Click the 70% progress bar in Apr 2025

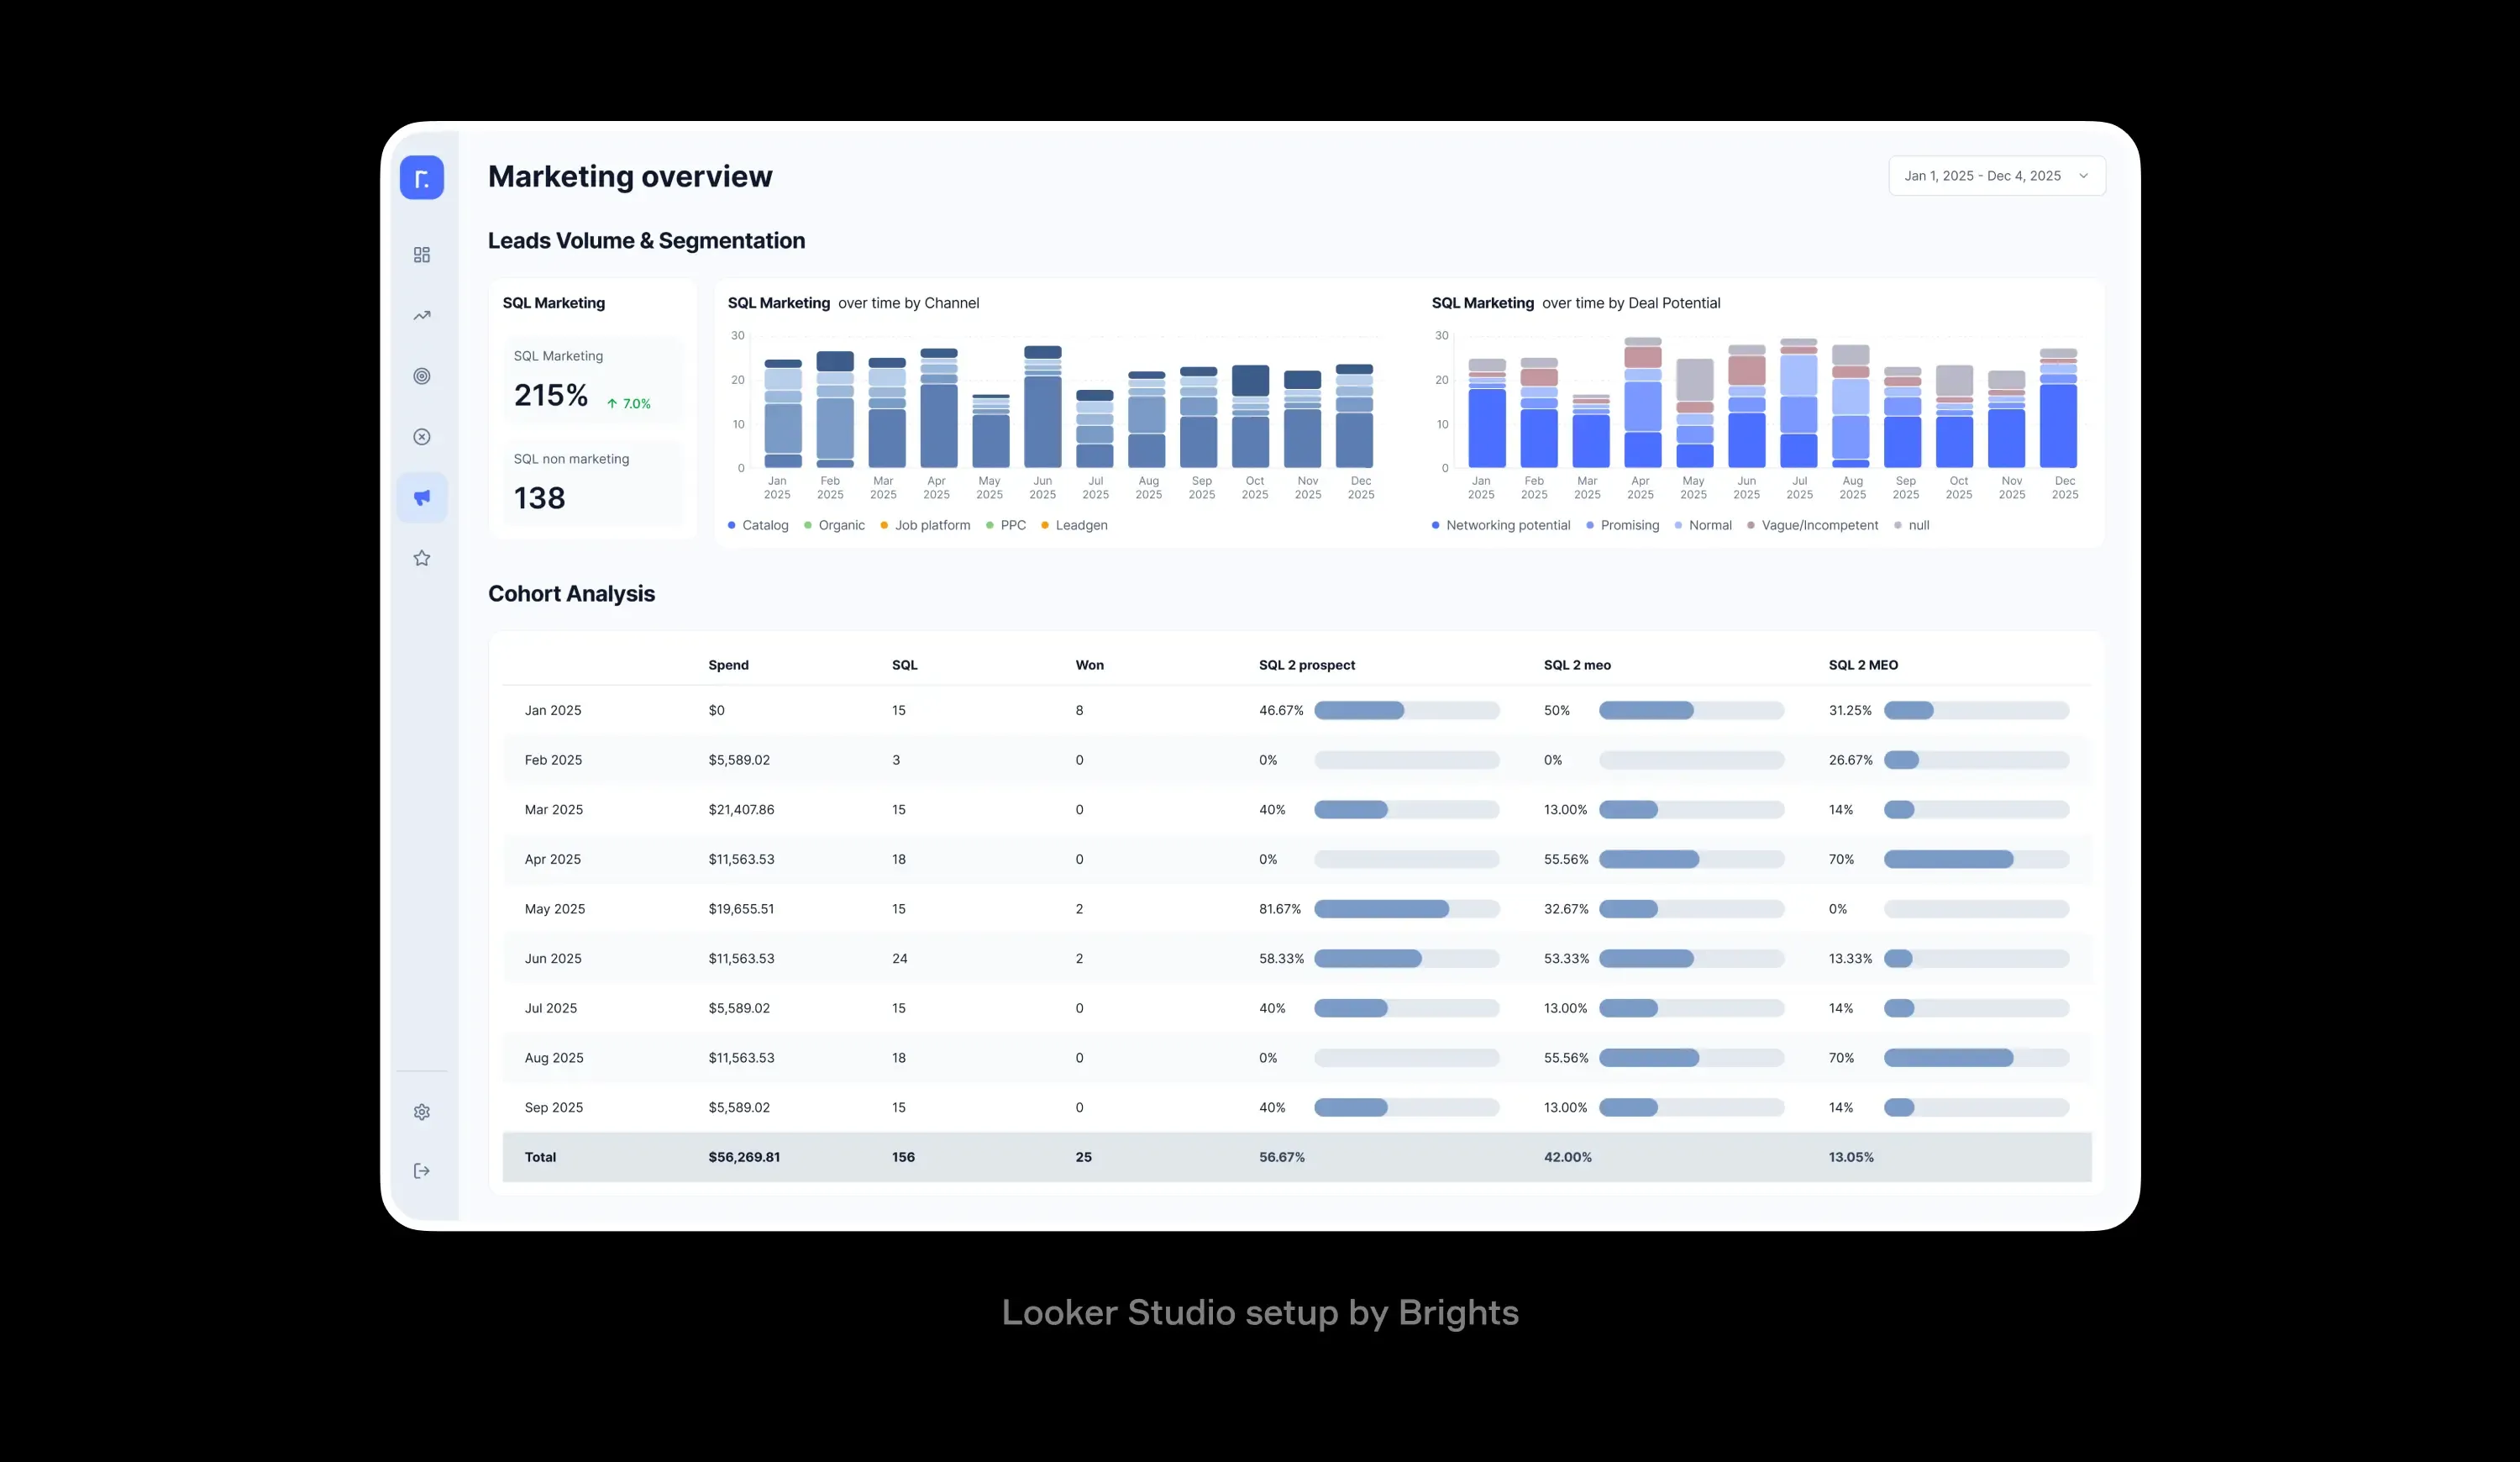[1976, 859]
